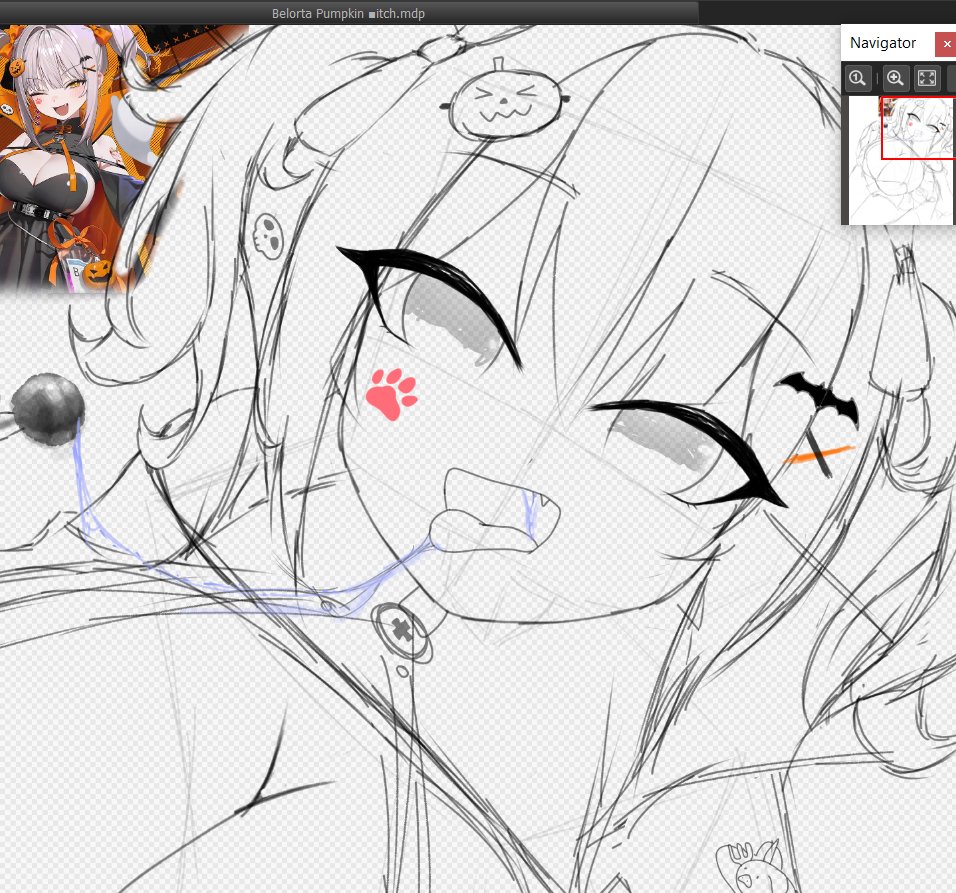Reset zoom to 100% in Navigator

(858, 78)
